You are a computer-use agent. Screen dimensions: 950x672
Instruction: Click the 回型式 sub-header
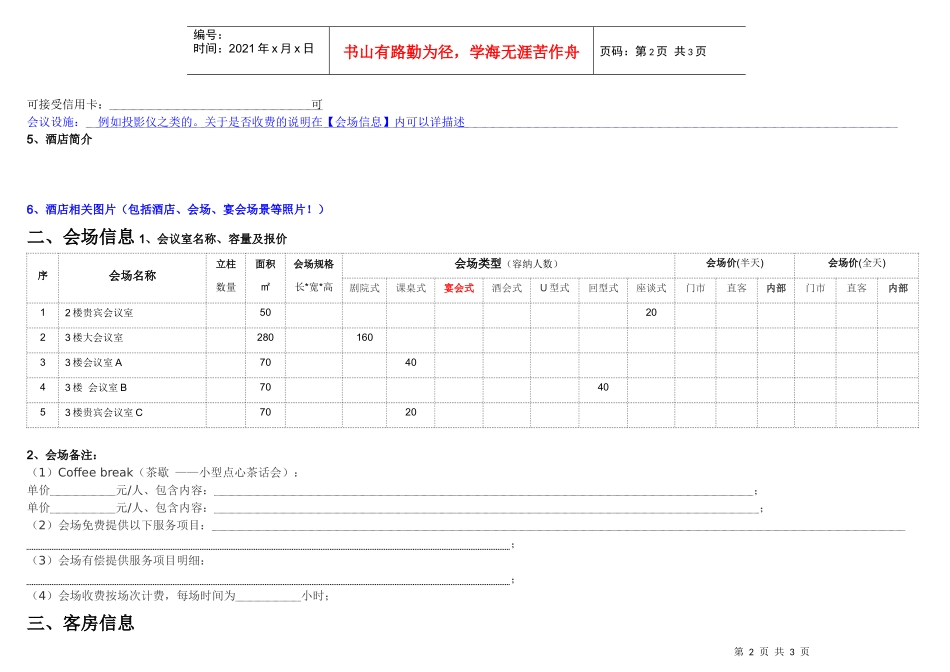[603, 288]
